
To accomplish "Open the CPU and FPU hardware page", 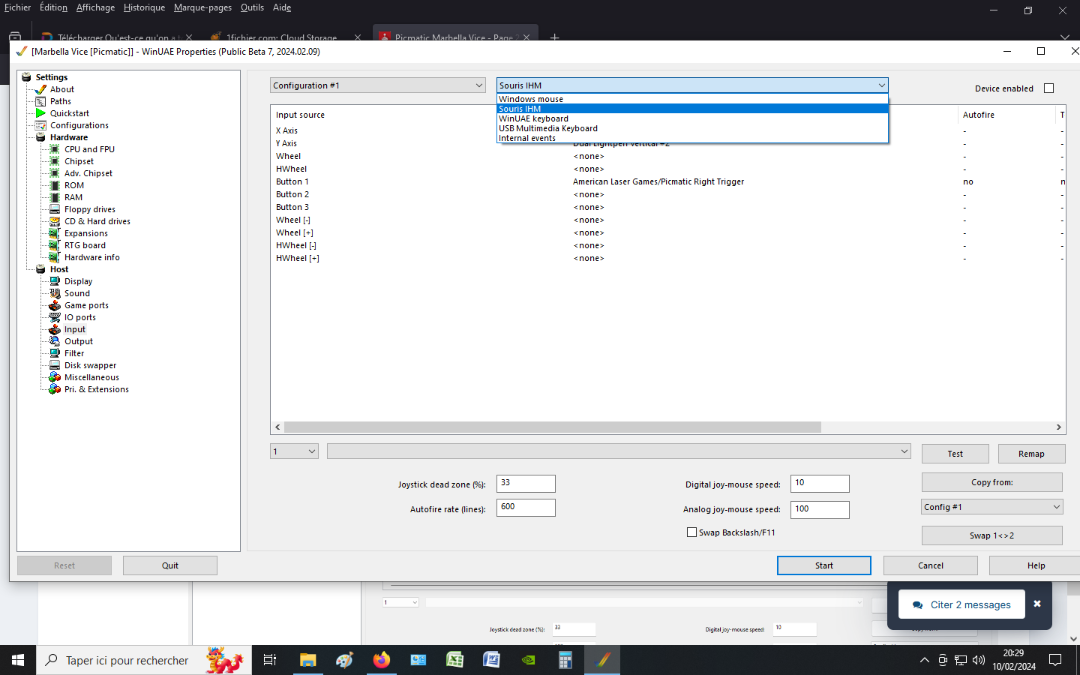I will [88, 149].
